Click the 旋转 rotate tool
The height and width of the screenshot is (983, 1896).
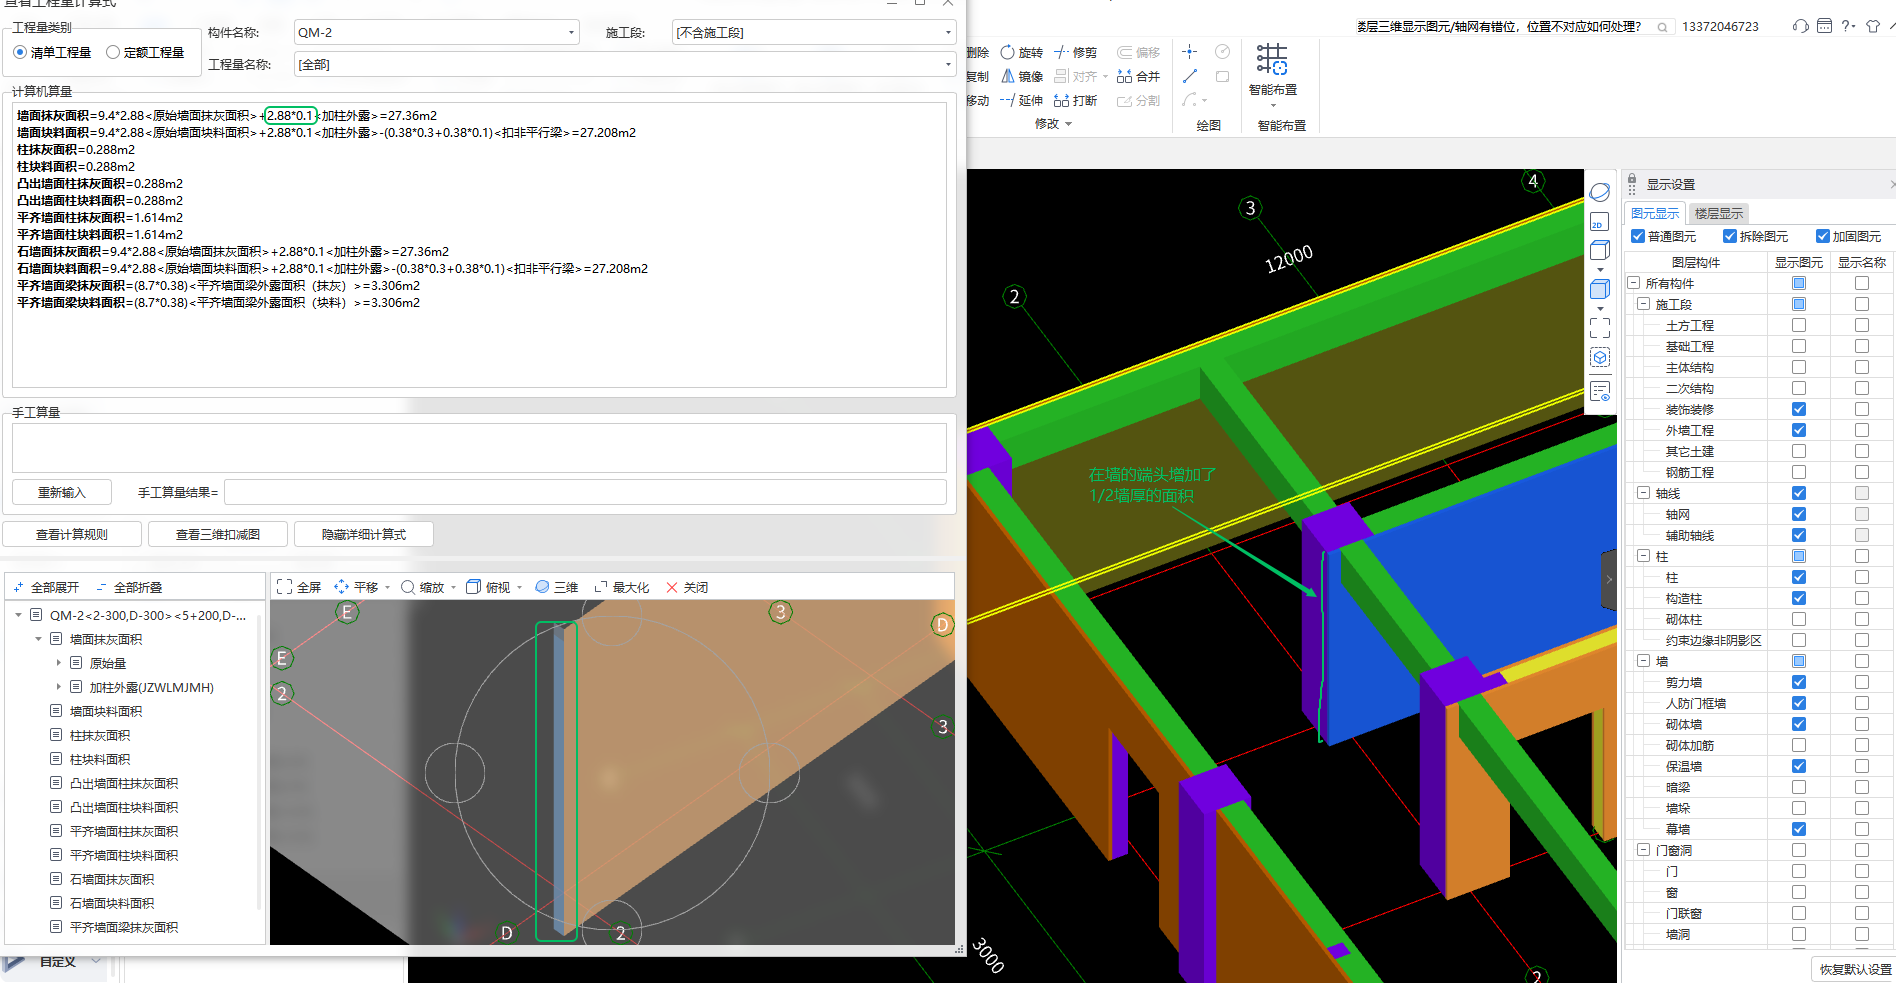tap(1022, 53)
